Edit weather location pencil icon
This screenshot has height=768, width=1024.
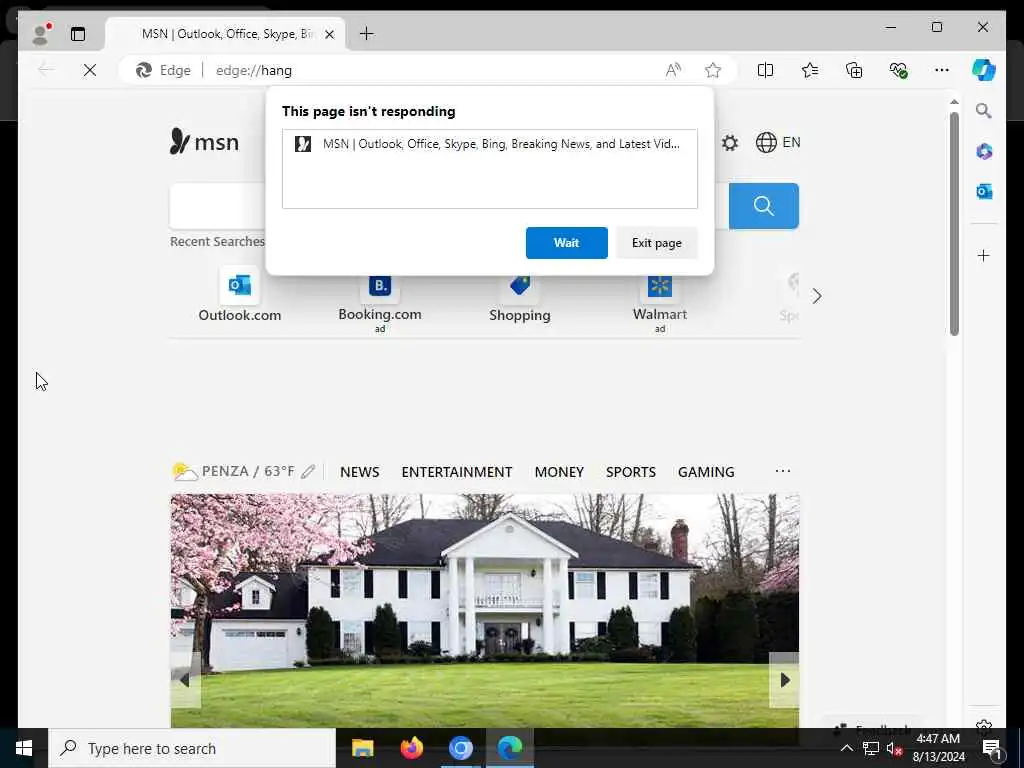coord(308,472)
